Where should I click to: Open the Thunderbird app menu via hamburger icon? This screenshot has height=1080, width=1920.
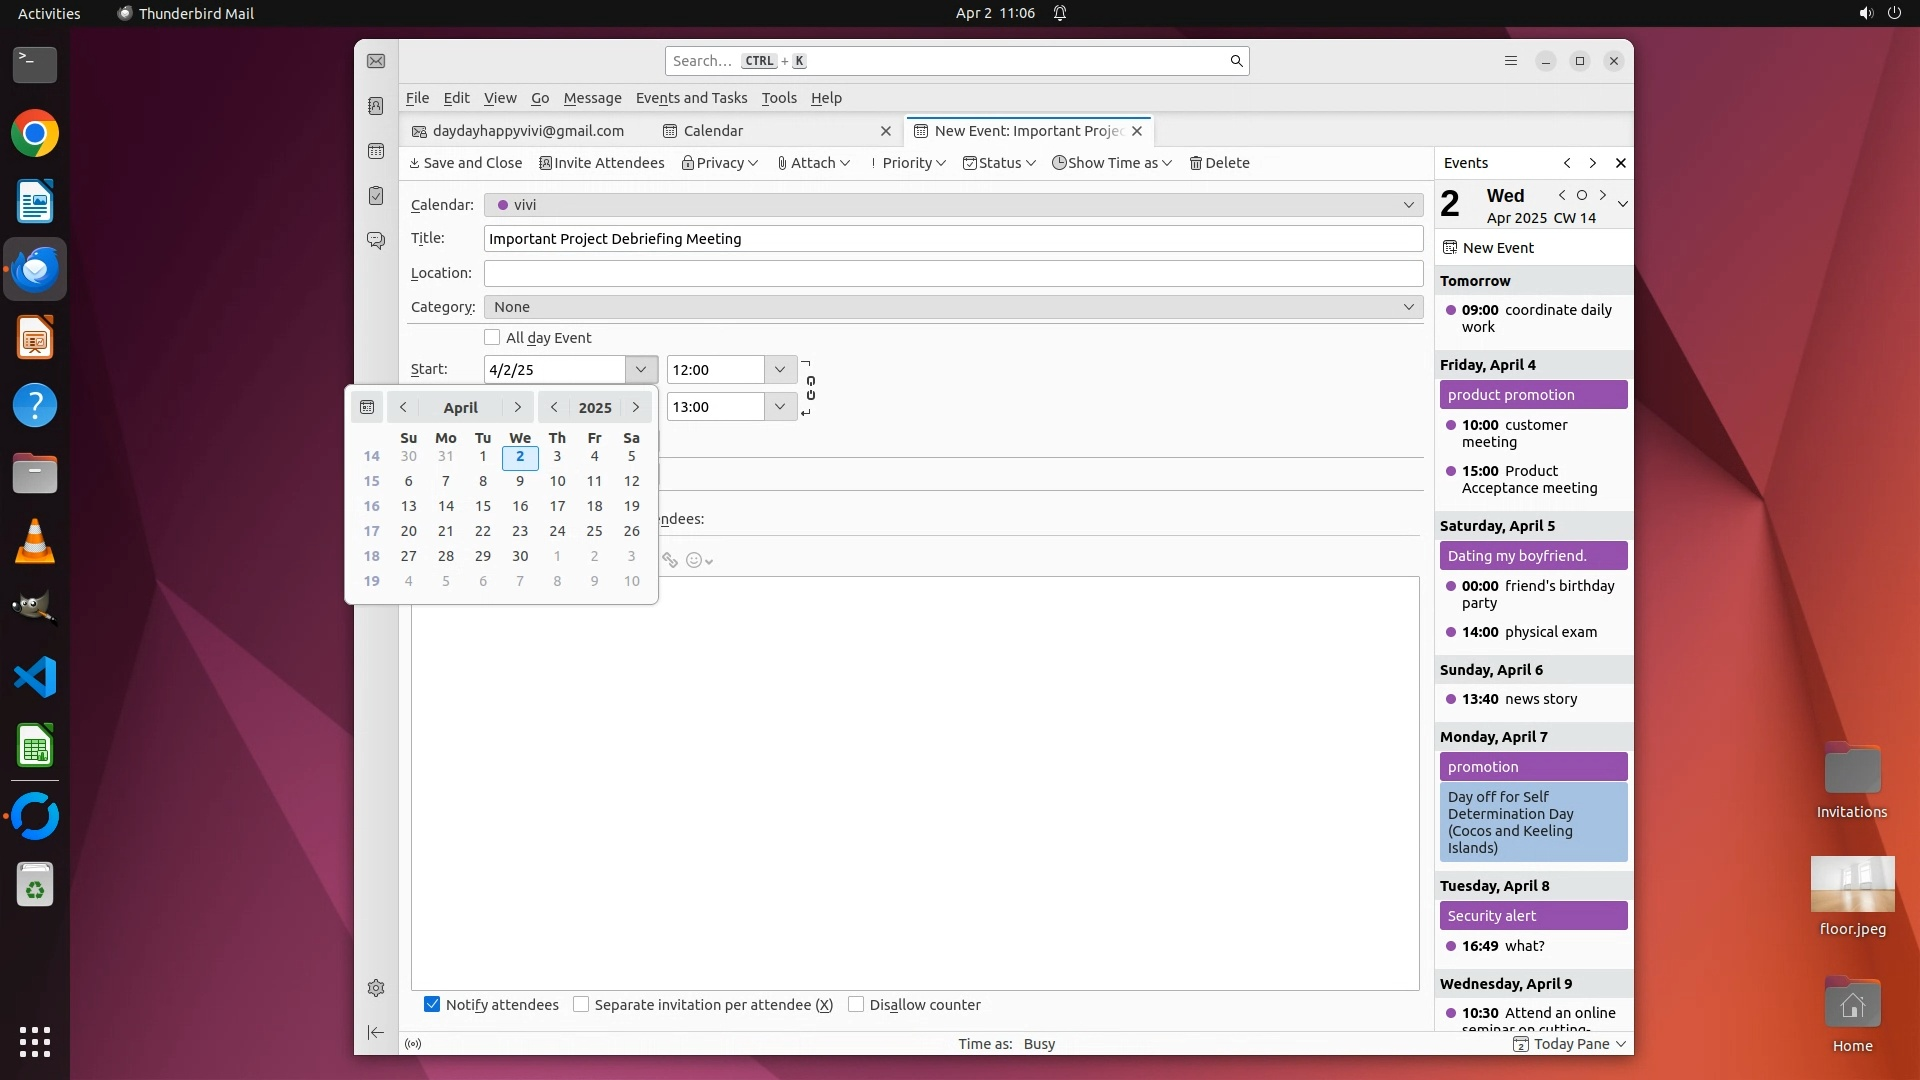pyautogui.click(x=1511, y=61)
